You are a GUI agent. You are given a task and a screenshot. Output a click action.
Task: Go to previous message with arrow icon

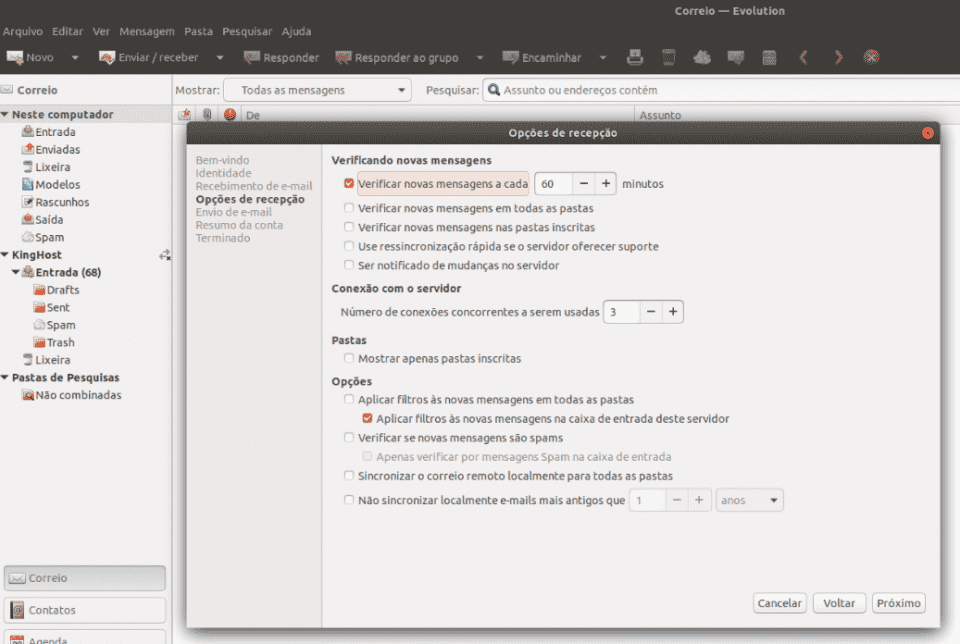pyautogui.click(x=803, y=57)
